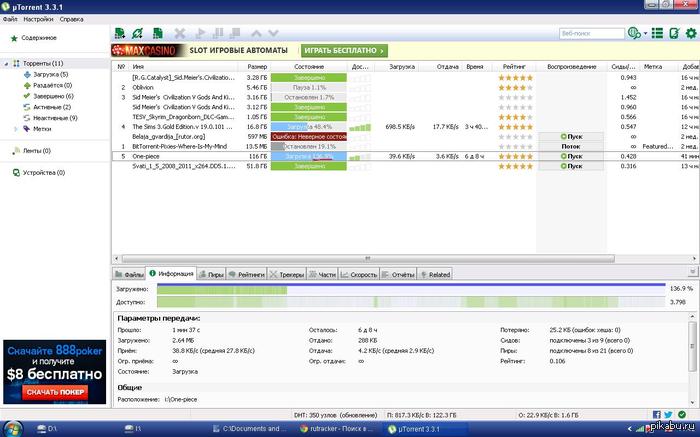Image resolution: width=700 pixels, height=437 pixels.
Task: Open Устройства (0) in the sidebar
Action: tap(36, 172)
